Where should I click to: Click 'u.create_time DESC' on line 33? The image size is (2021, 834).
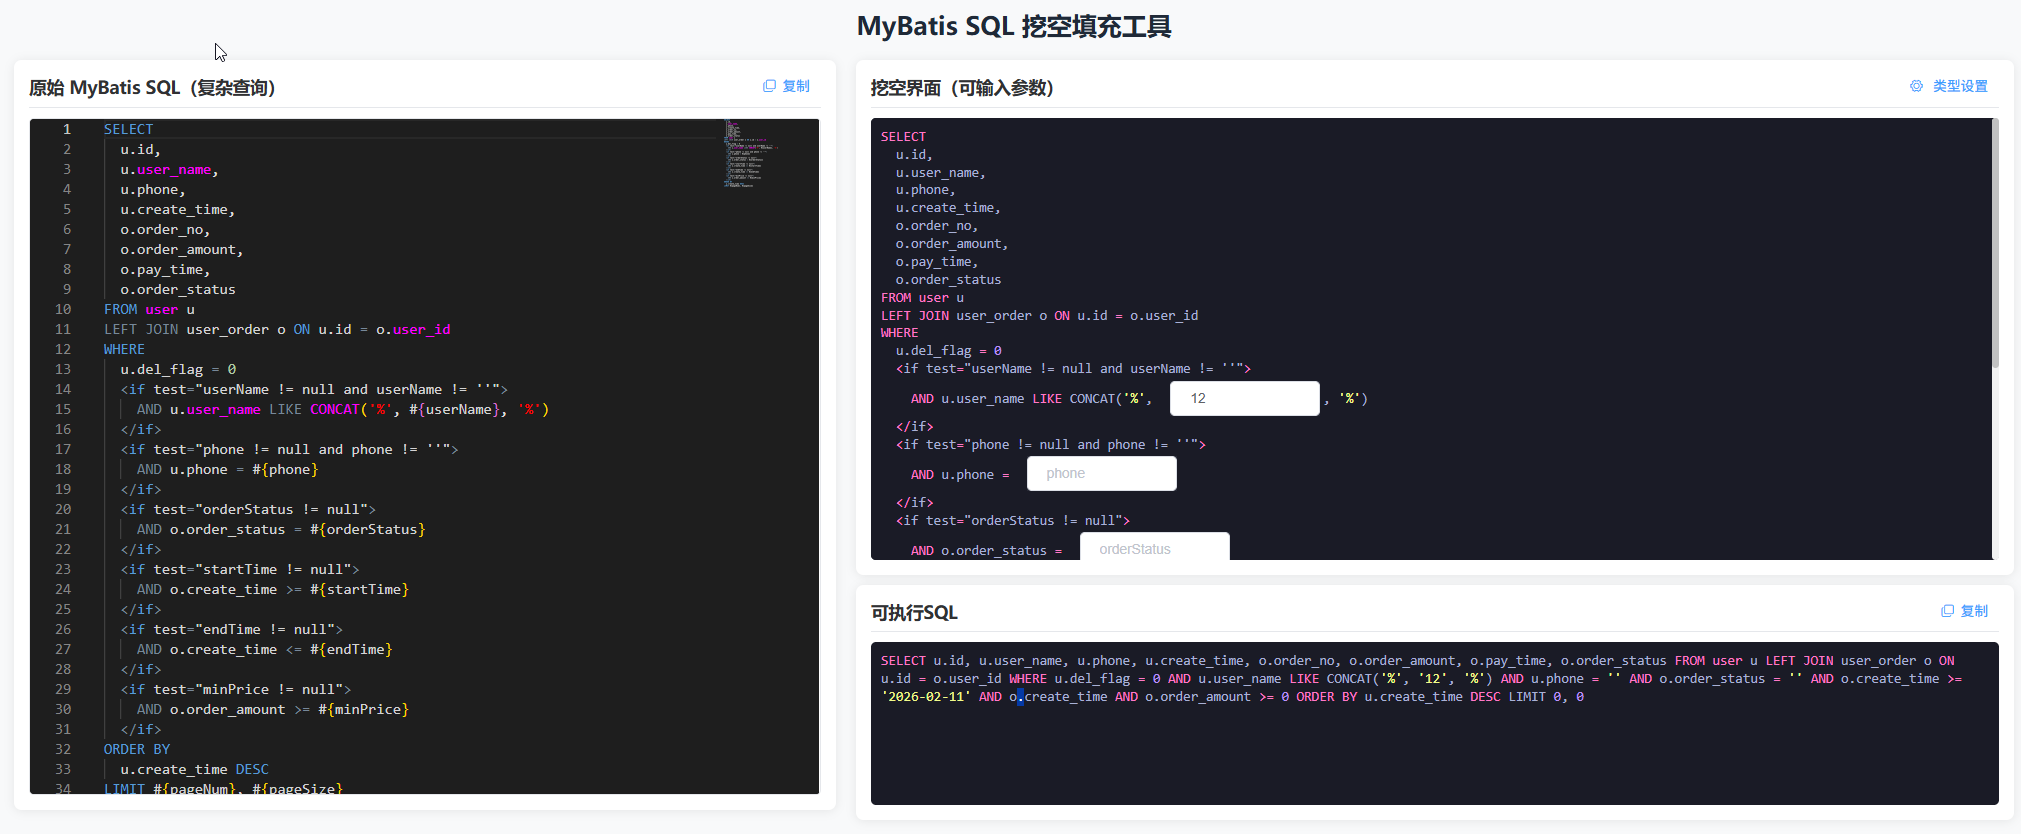click(x=194, y=769)
